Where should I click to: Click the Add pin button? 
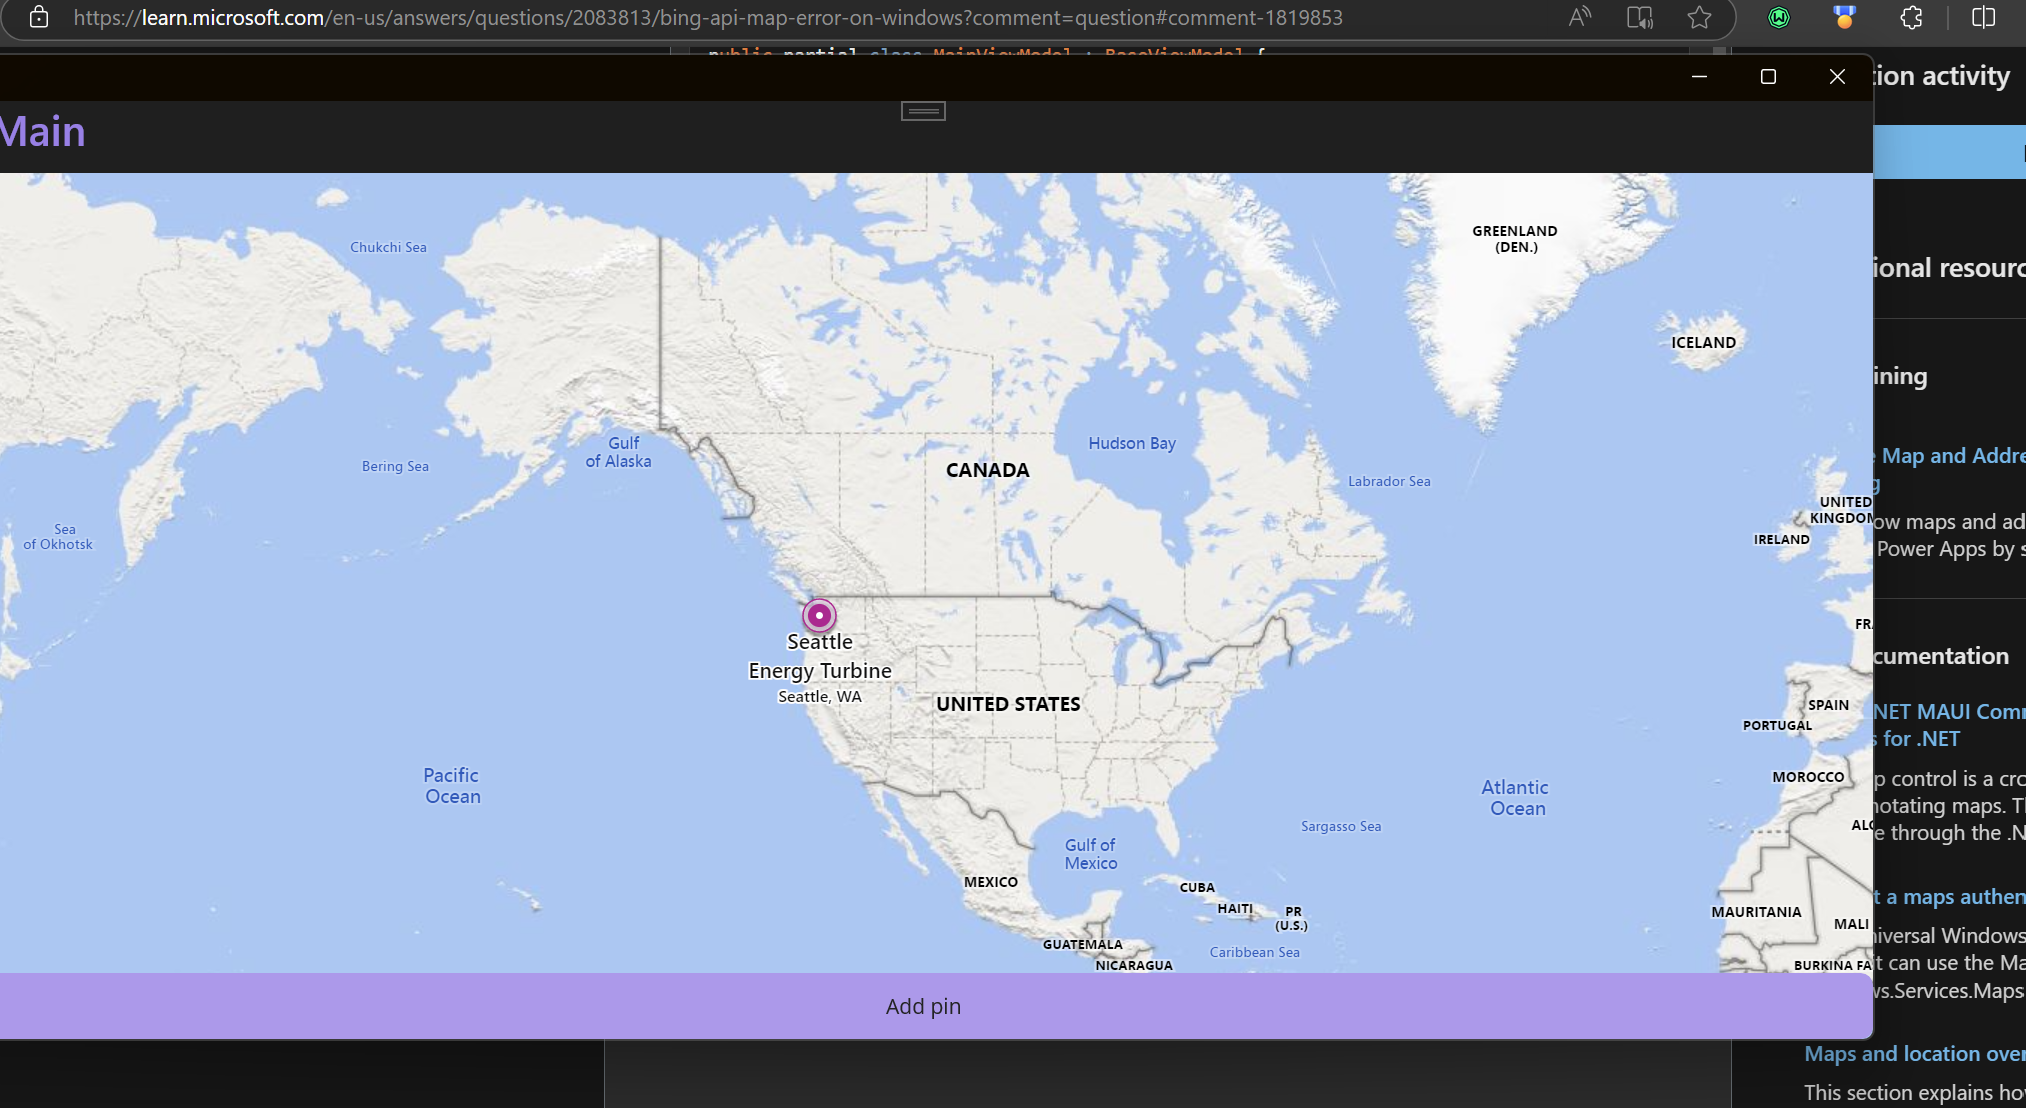pyautogui.click(x=922, y=1006)
